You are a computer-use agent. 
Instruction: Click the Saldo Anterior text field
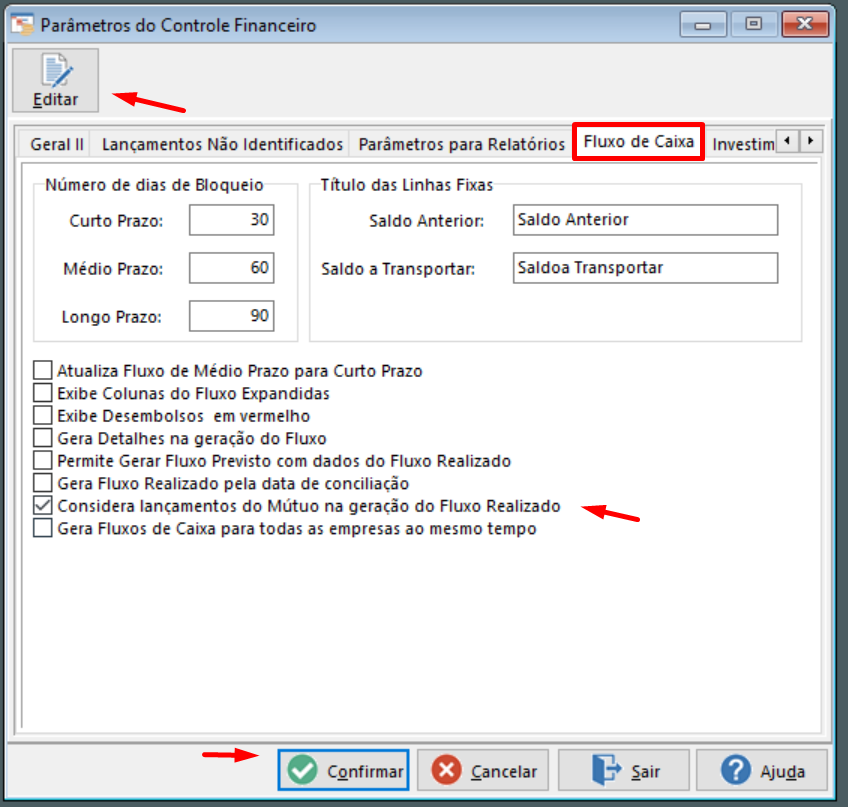pos(645,220)
